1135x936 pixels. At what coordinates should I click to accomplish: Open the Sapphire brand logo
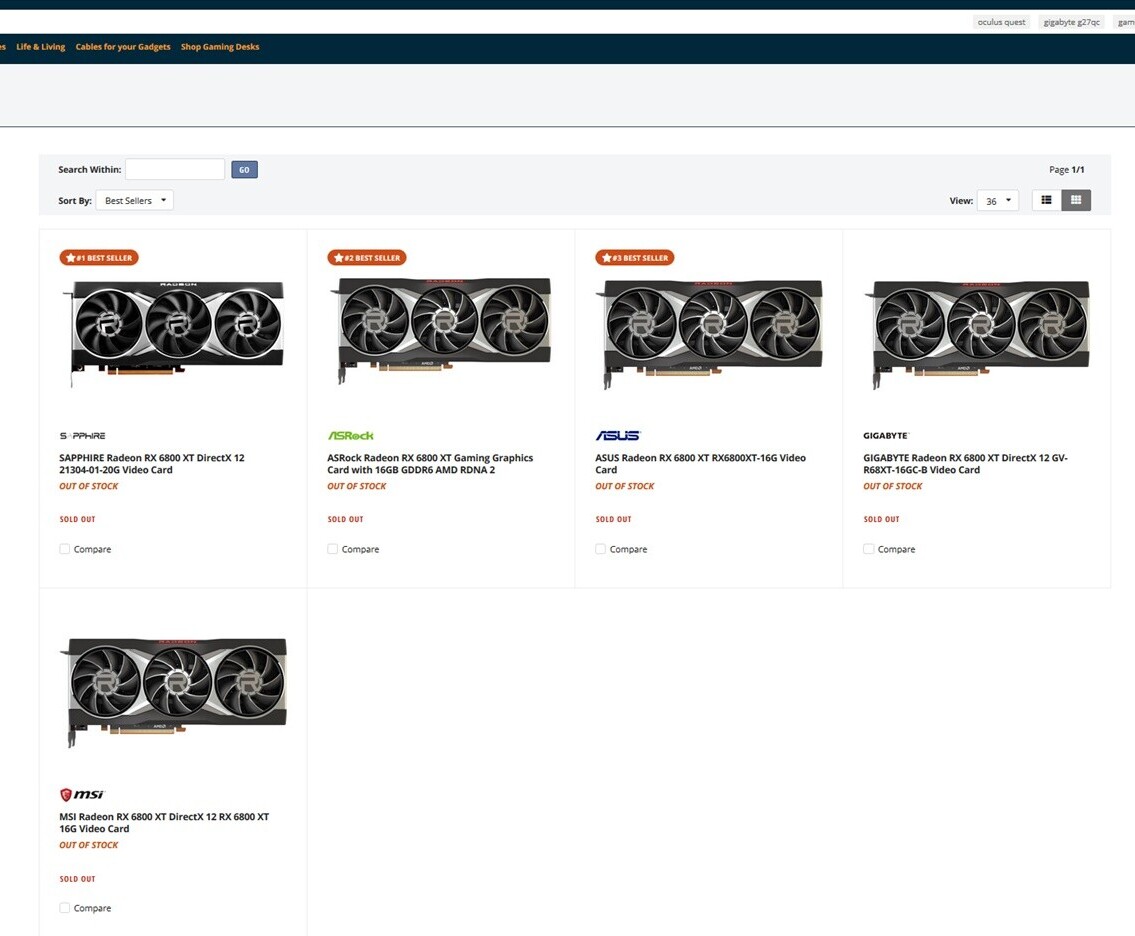point(83,436)
